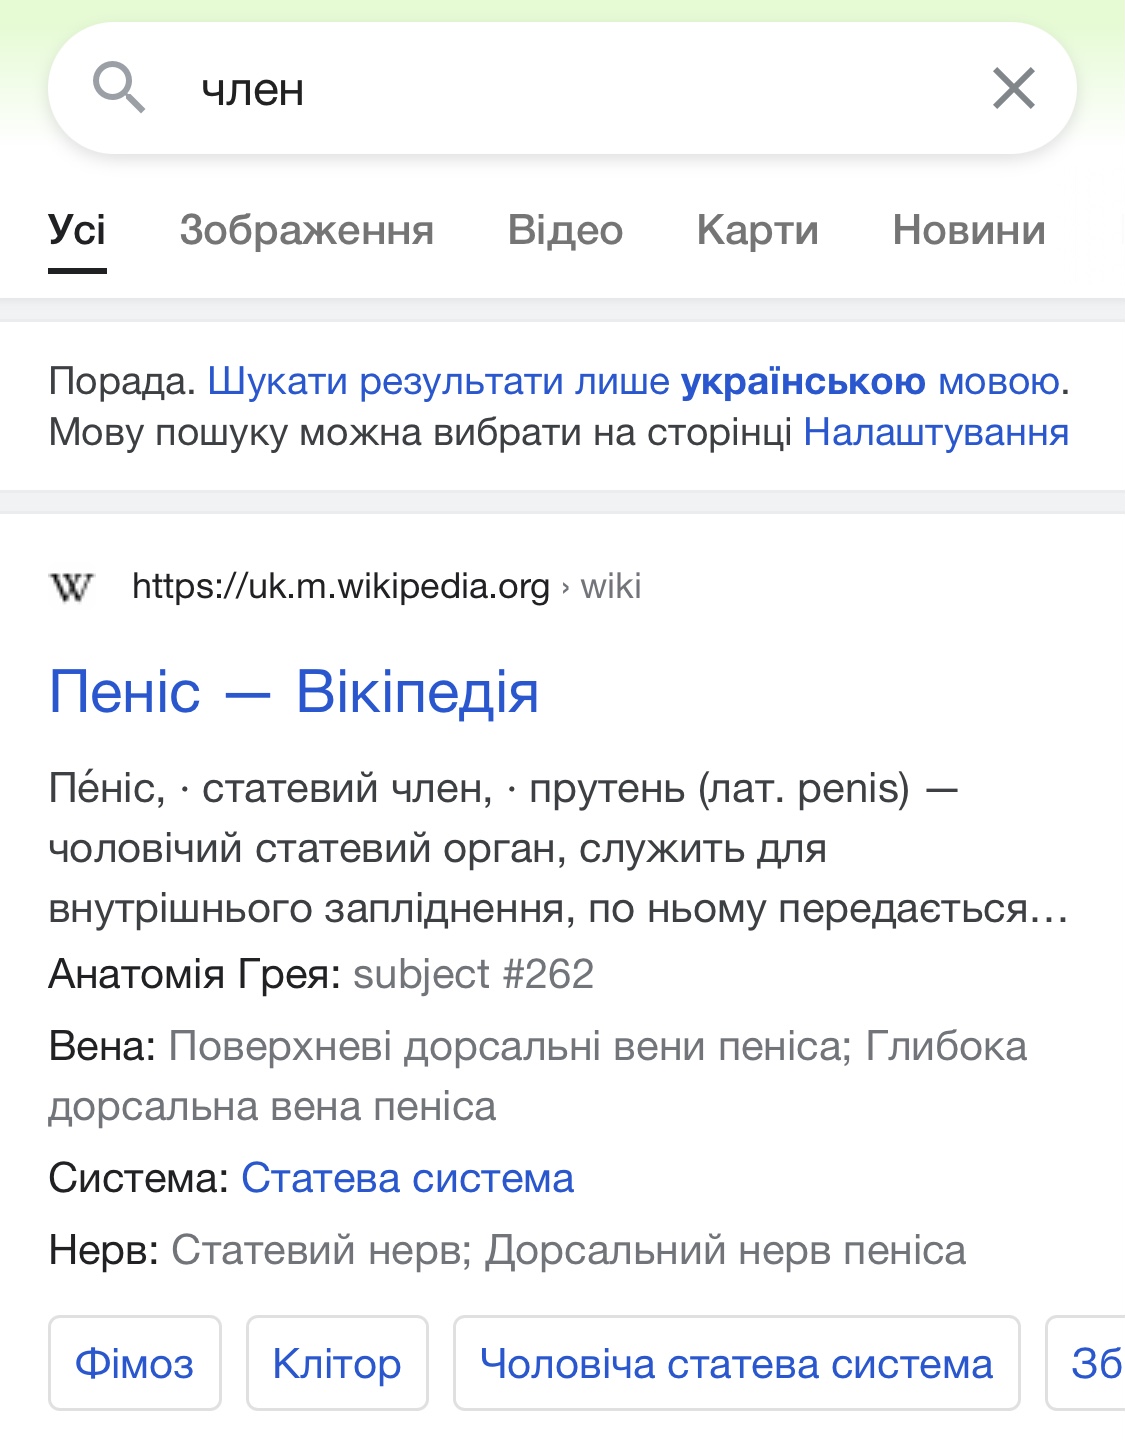The image size is (1125, 1440).
Task: Tap the 'Клітор' related chip
Action: click(x=337, y=1363)
